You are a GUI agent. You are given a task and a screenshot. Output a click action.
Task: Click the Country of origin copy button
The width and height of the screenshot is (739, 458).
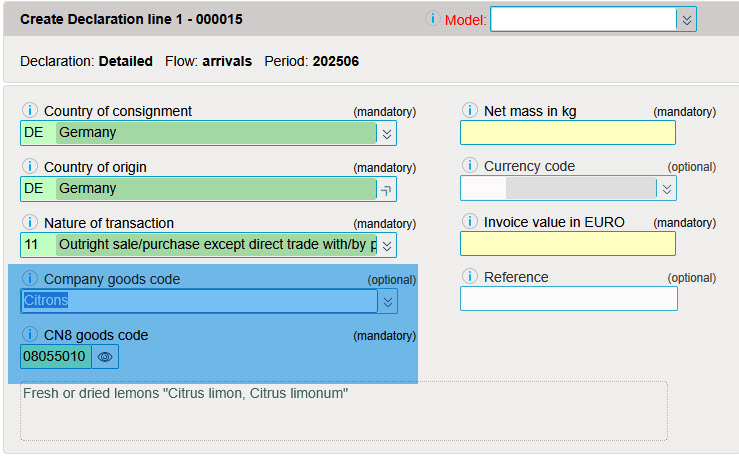387,189
